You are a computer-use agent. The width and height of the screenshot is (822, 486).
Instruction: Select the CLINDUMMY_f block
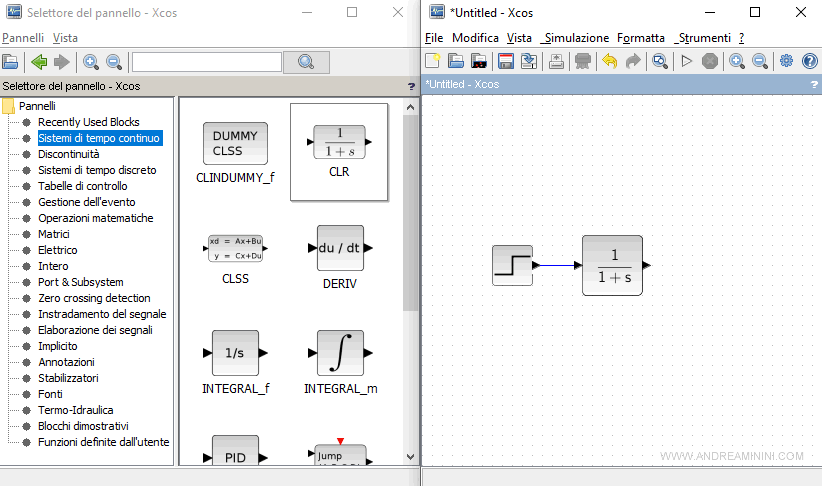pyautogui.click(x=235, y=153)
